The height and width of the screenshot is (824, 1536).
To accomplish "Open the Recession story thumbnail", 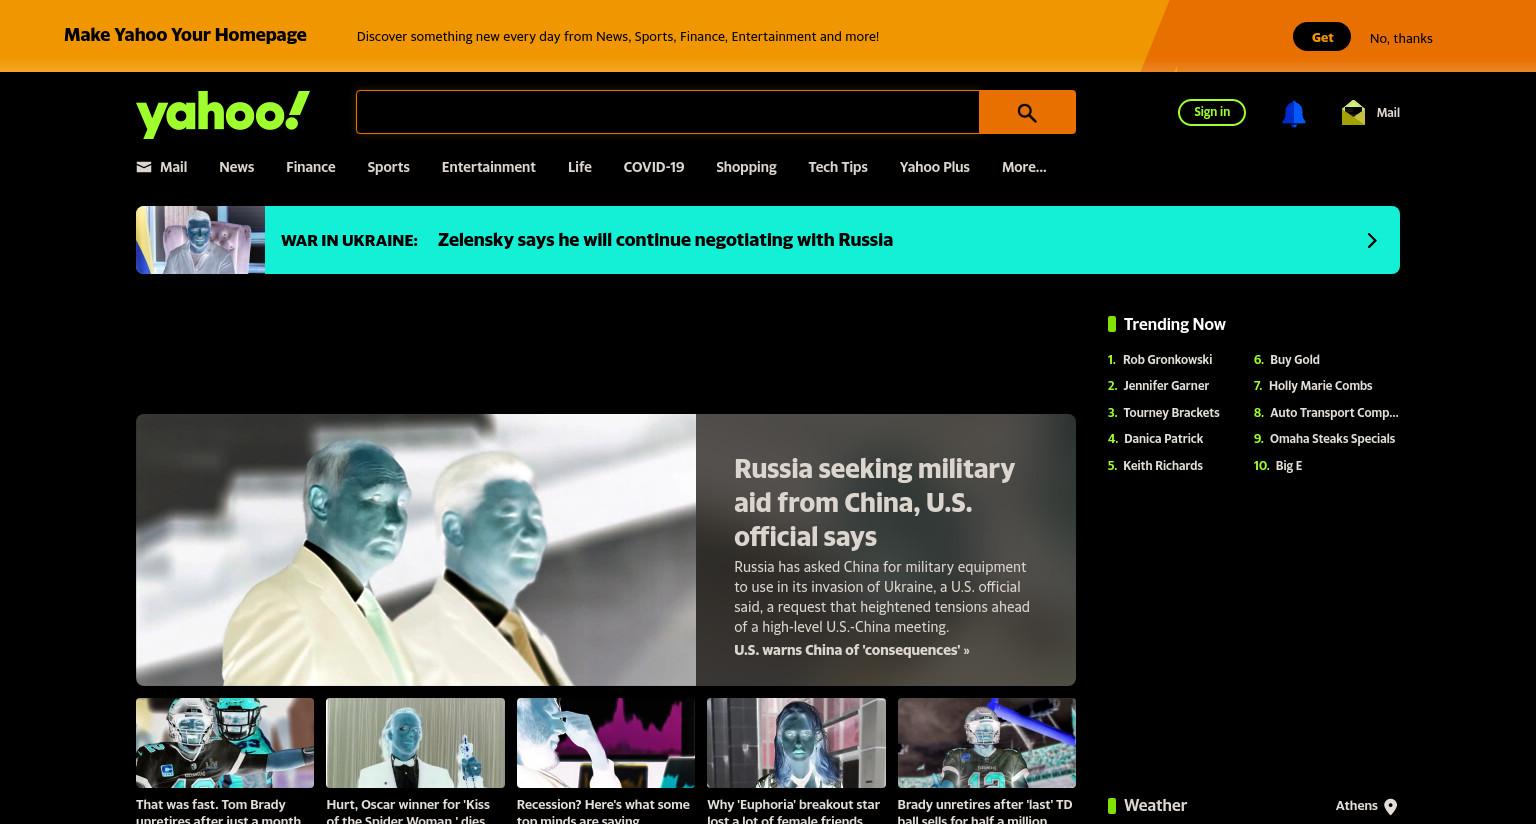I will tap(606, 743).
